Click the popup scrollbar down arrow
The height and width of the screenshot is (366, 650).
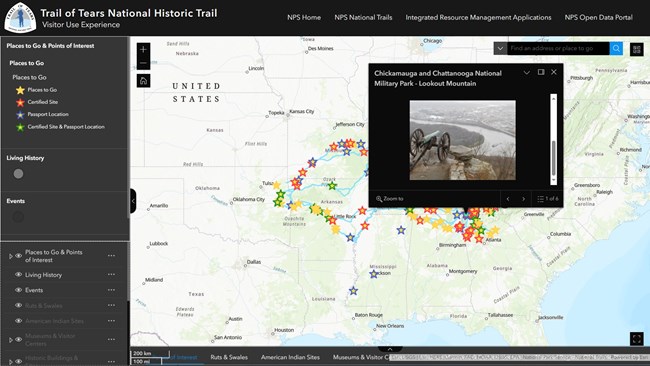pos(553,181)
